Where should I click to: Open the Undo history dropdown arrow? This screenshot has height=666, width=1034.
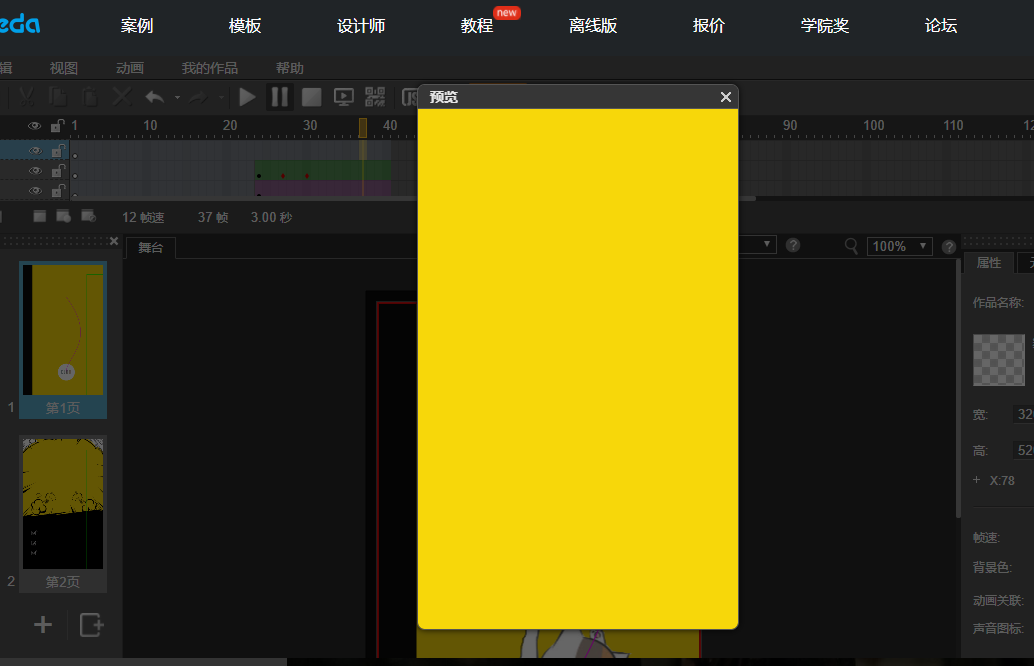[177, 98]
